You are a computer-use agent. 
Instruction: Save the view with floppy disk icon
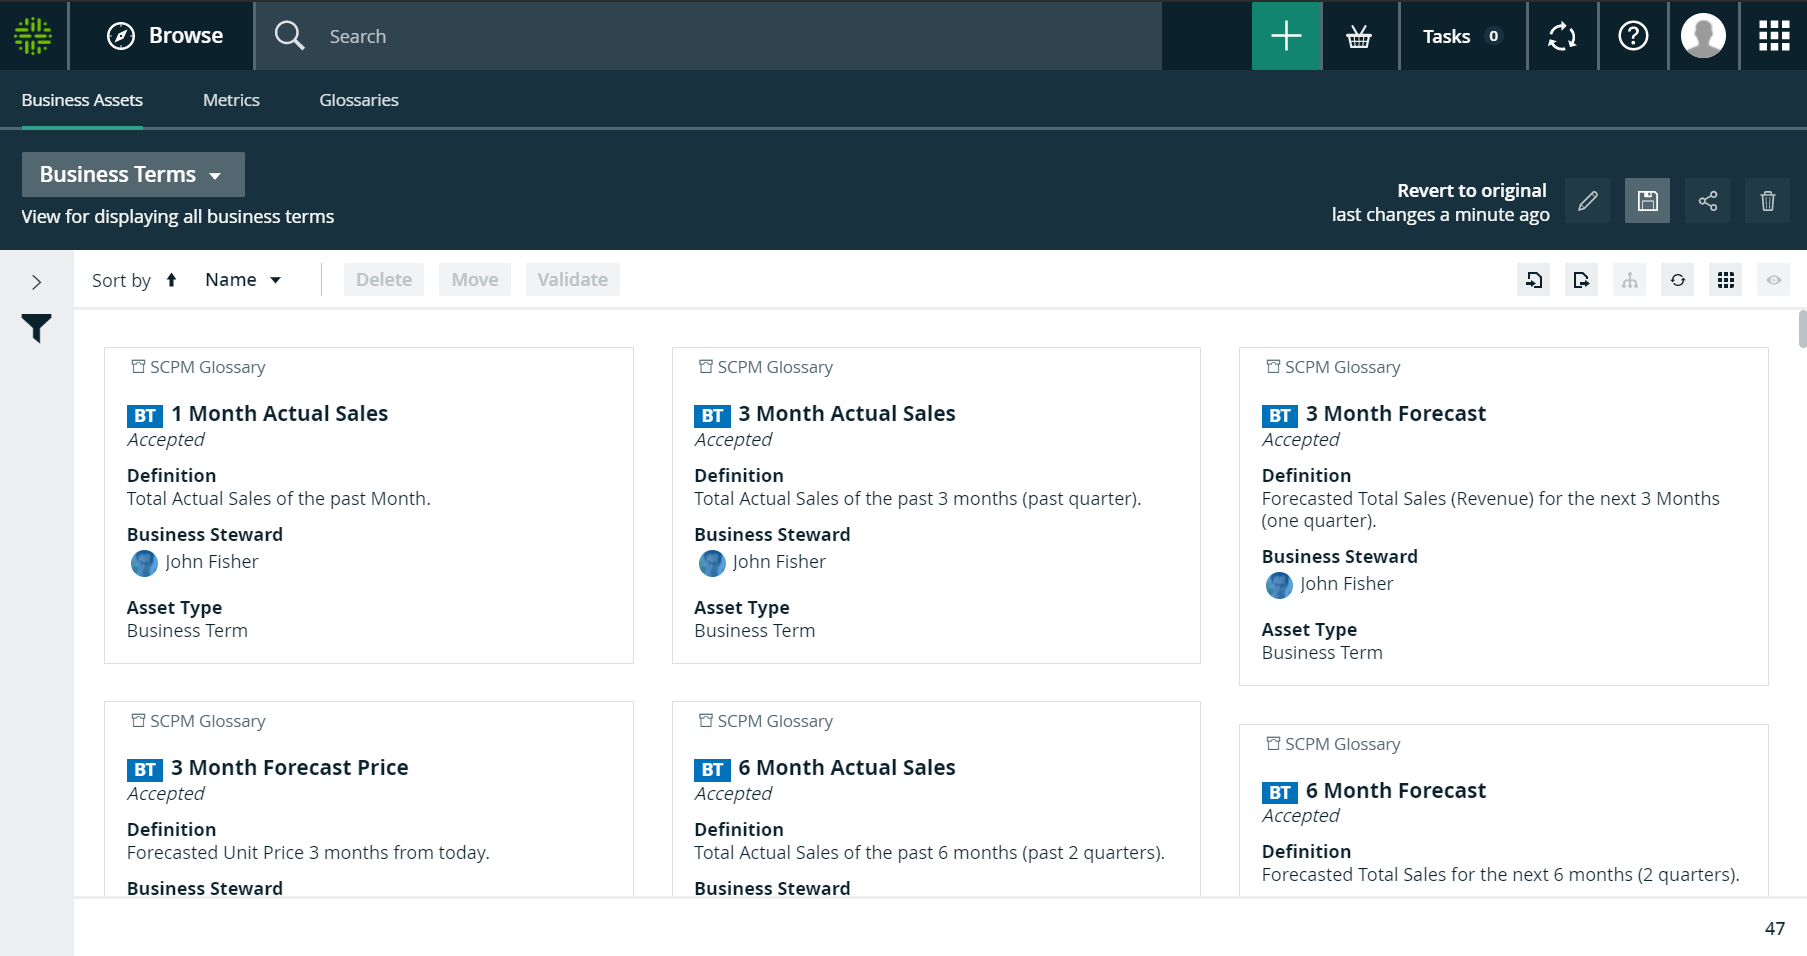(1647, 201)
